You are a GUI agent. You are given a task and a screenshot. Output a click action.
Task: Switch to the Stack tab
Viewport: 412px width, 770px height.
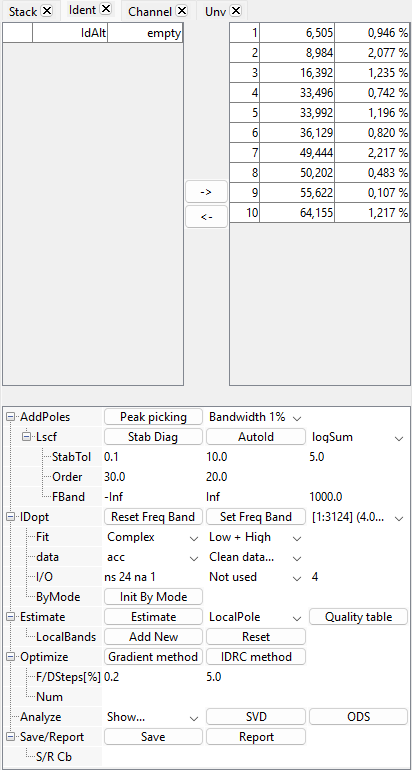[x=23, y=11]
